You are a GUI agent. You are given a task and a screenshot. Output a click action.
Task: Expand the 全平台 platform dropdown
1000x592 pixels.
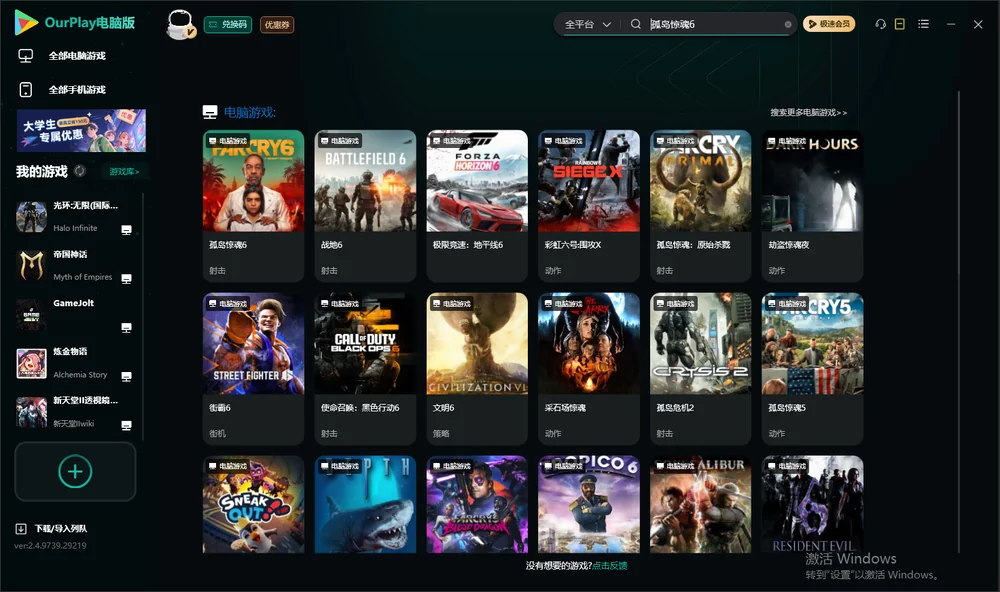point(588,24)
